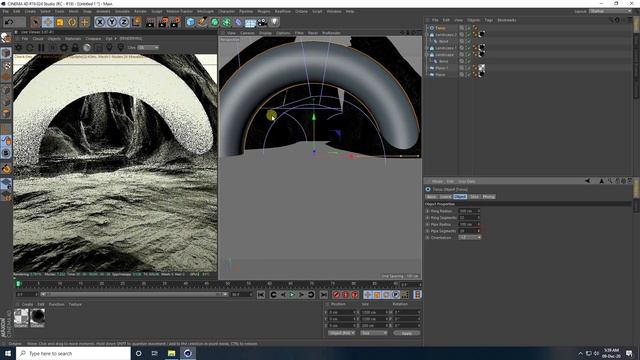Image resolution: width=640 pixels, height=360 pixels.
Task: Activate the Scale tool in the toolbar
Action: click(60, 22)
